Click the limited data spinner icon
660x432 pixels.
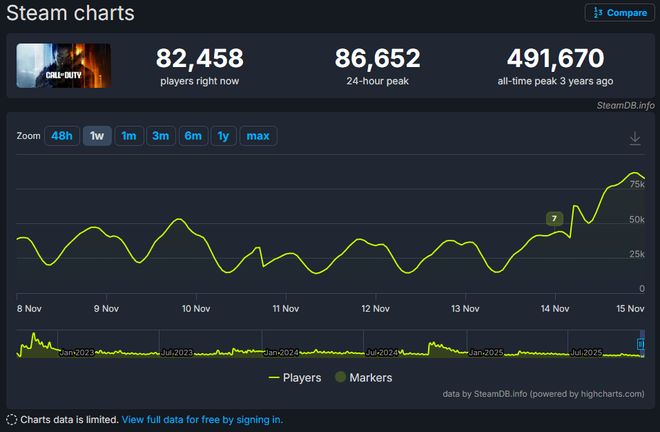(11, 420)
